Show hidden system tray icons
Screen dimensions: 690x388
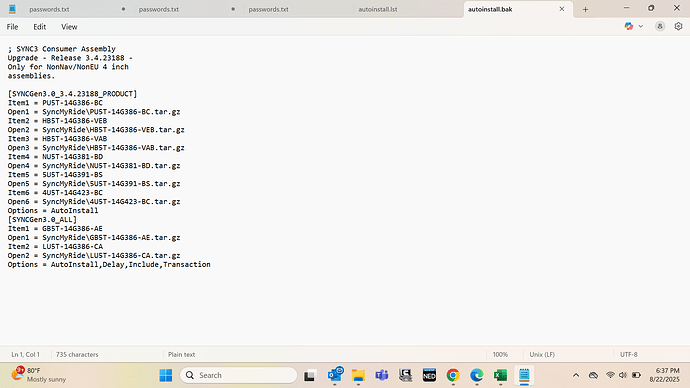576,375
